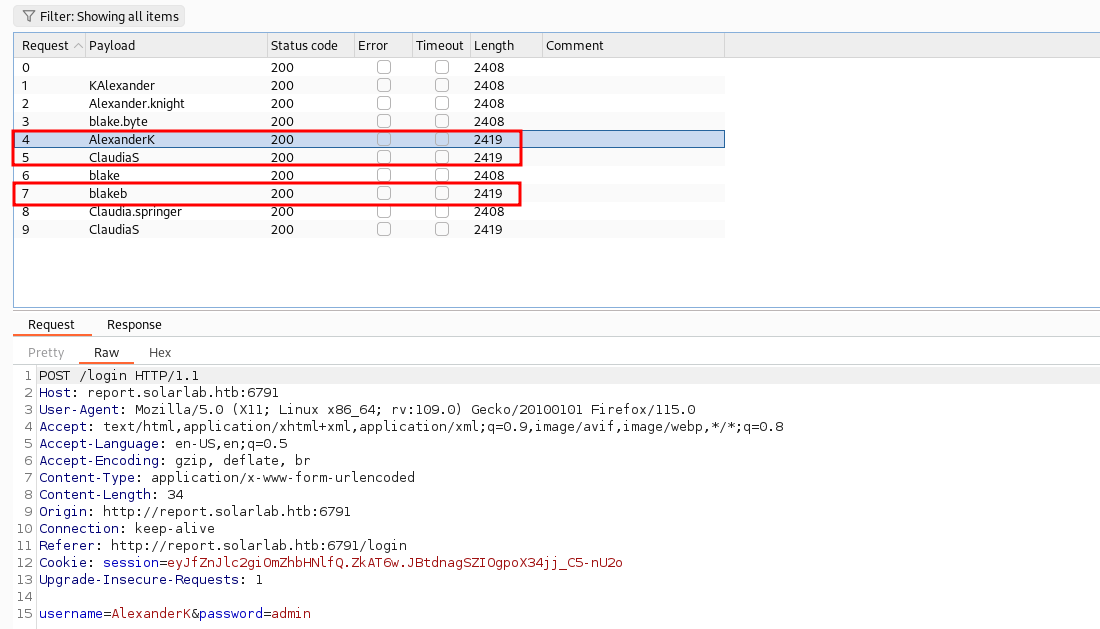Sort results by Payload column
Viewport: 1100px width, 629px height.
tap(112, 45)
